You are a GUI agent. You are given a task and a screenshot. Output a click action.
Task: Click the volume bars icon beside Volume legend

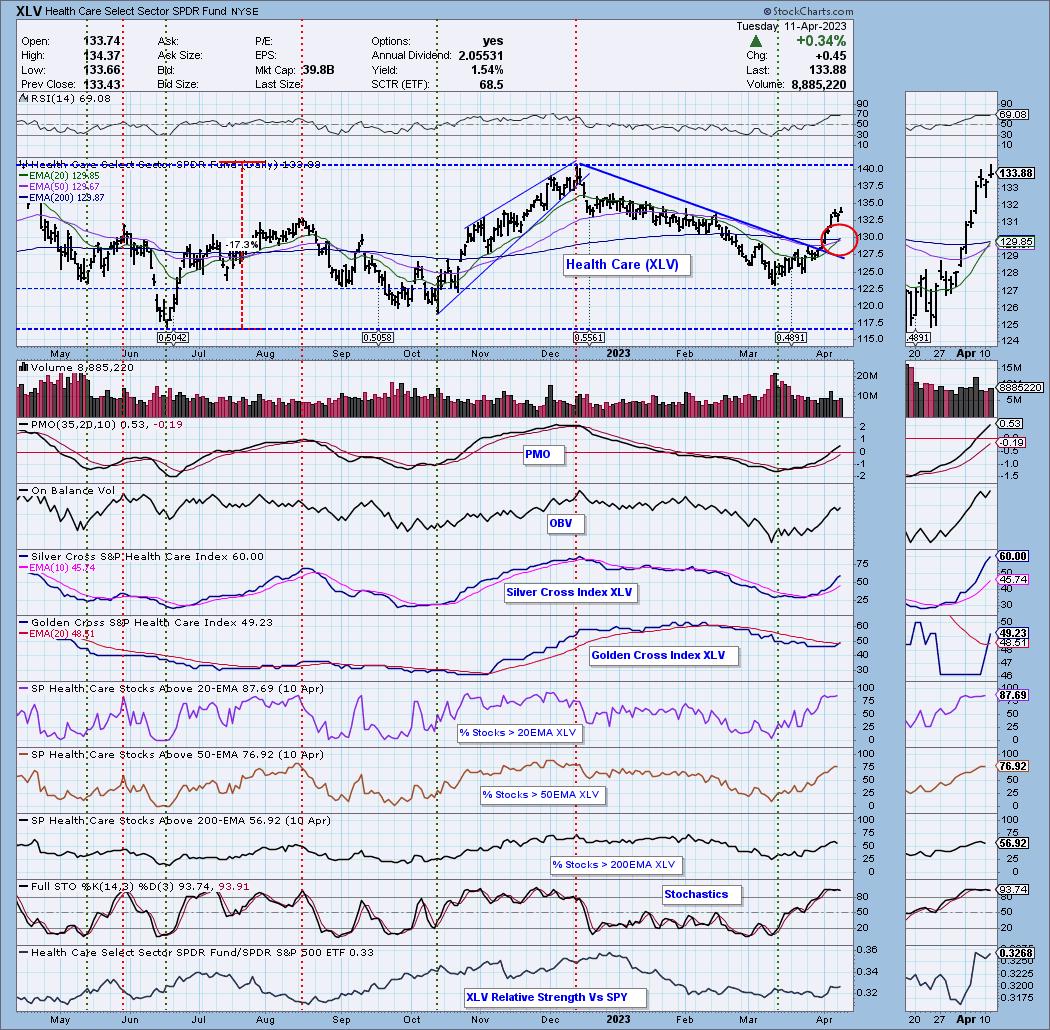point(23,367)
